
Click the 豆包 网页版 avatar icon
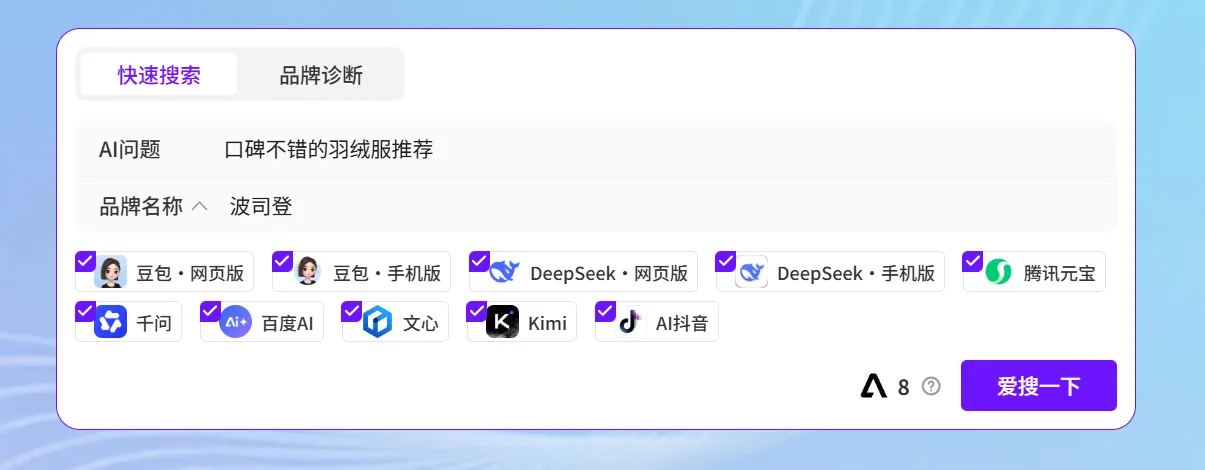111,272
